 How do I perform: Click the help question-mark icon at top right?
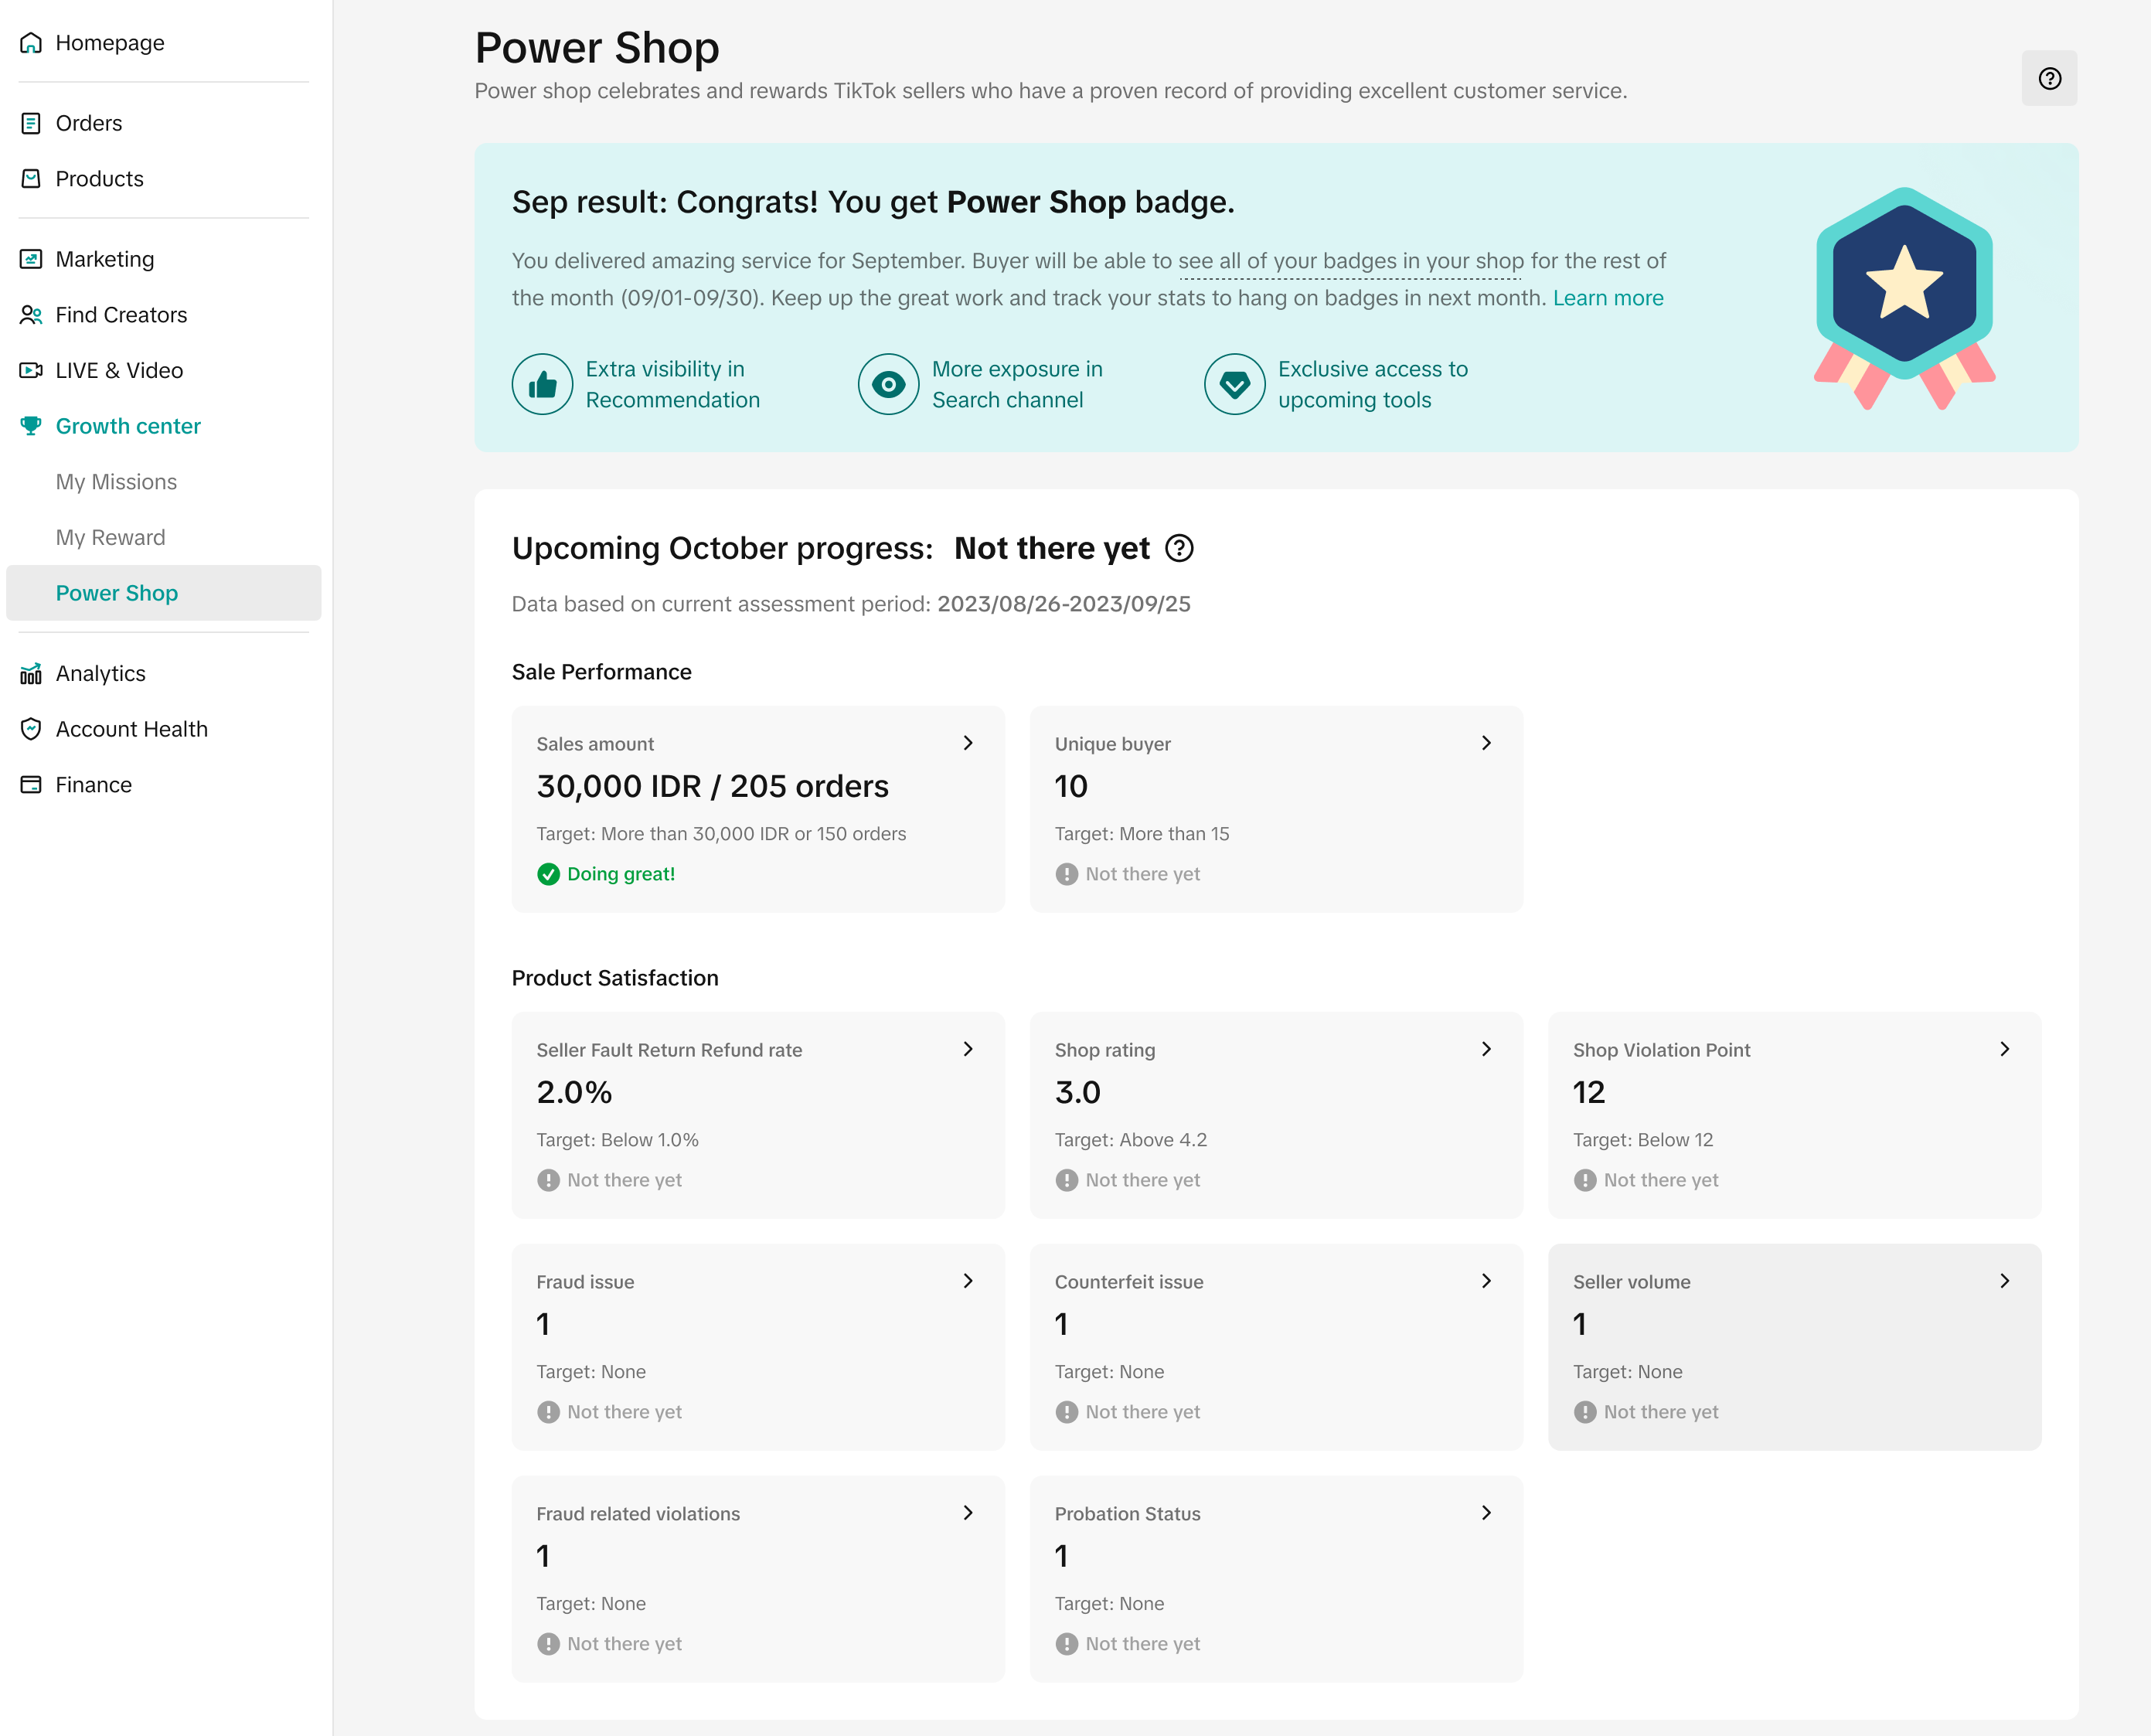2049,78
